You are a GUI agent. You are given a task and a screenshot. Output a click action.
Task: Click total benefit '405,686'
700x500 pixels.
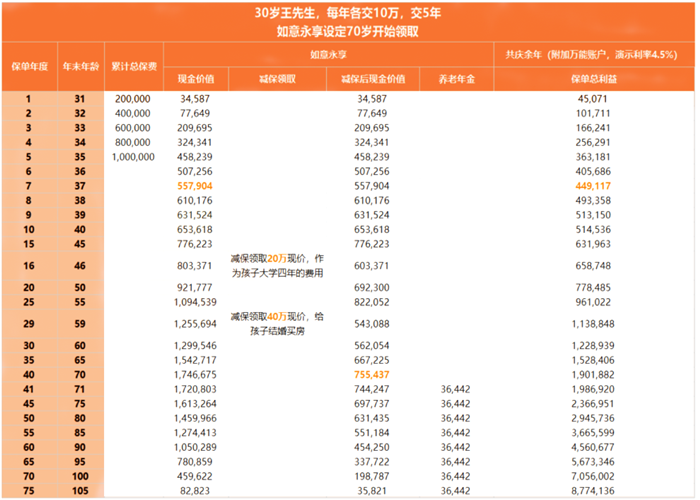[x=593, y=171]
